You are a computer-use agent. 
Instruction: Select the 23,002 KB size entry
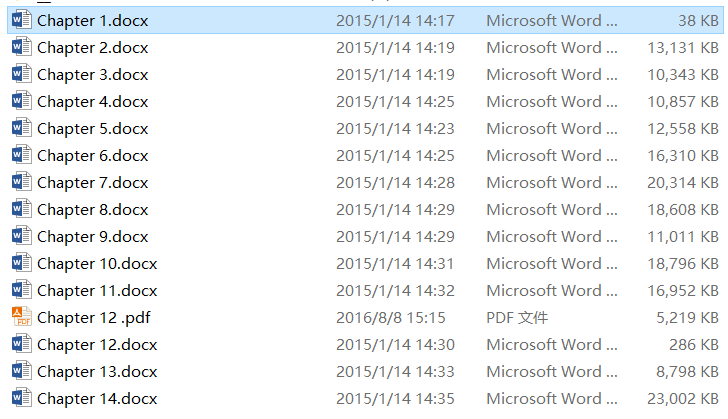[682, 399]
